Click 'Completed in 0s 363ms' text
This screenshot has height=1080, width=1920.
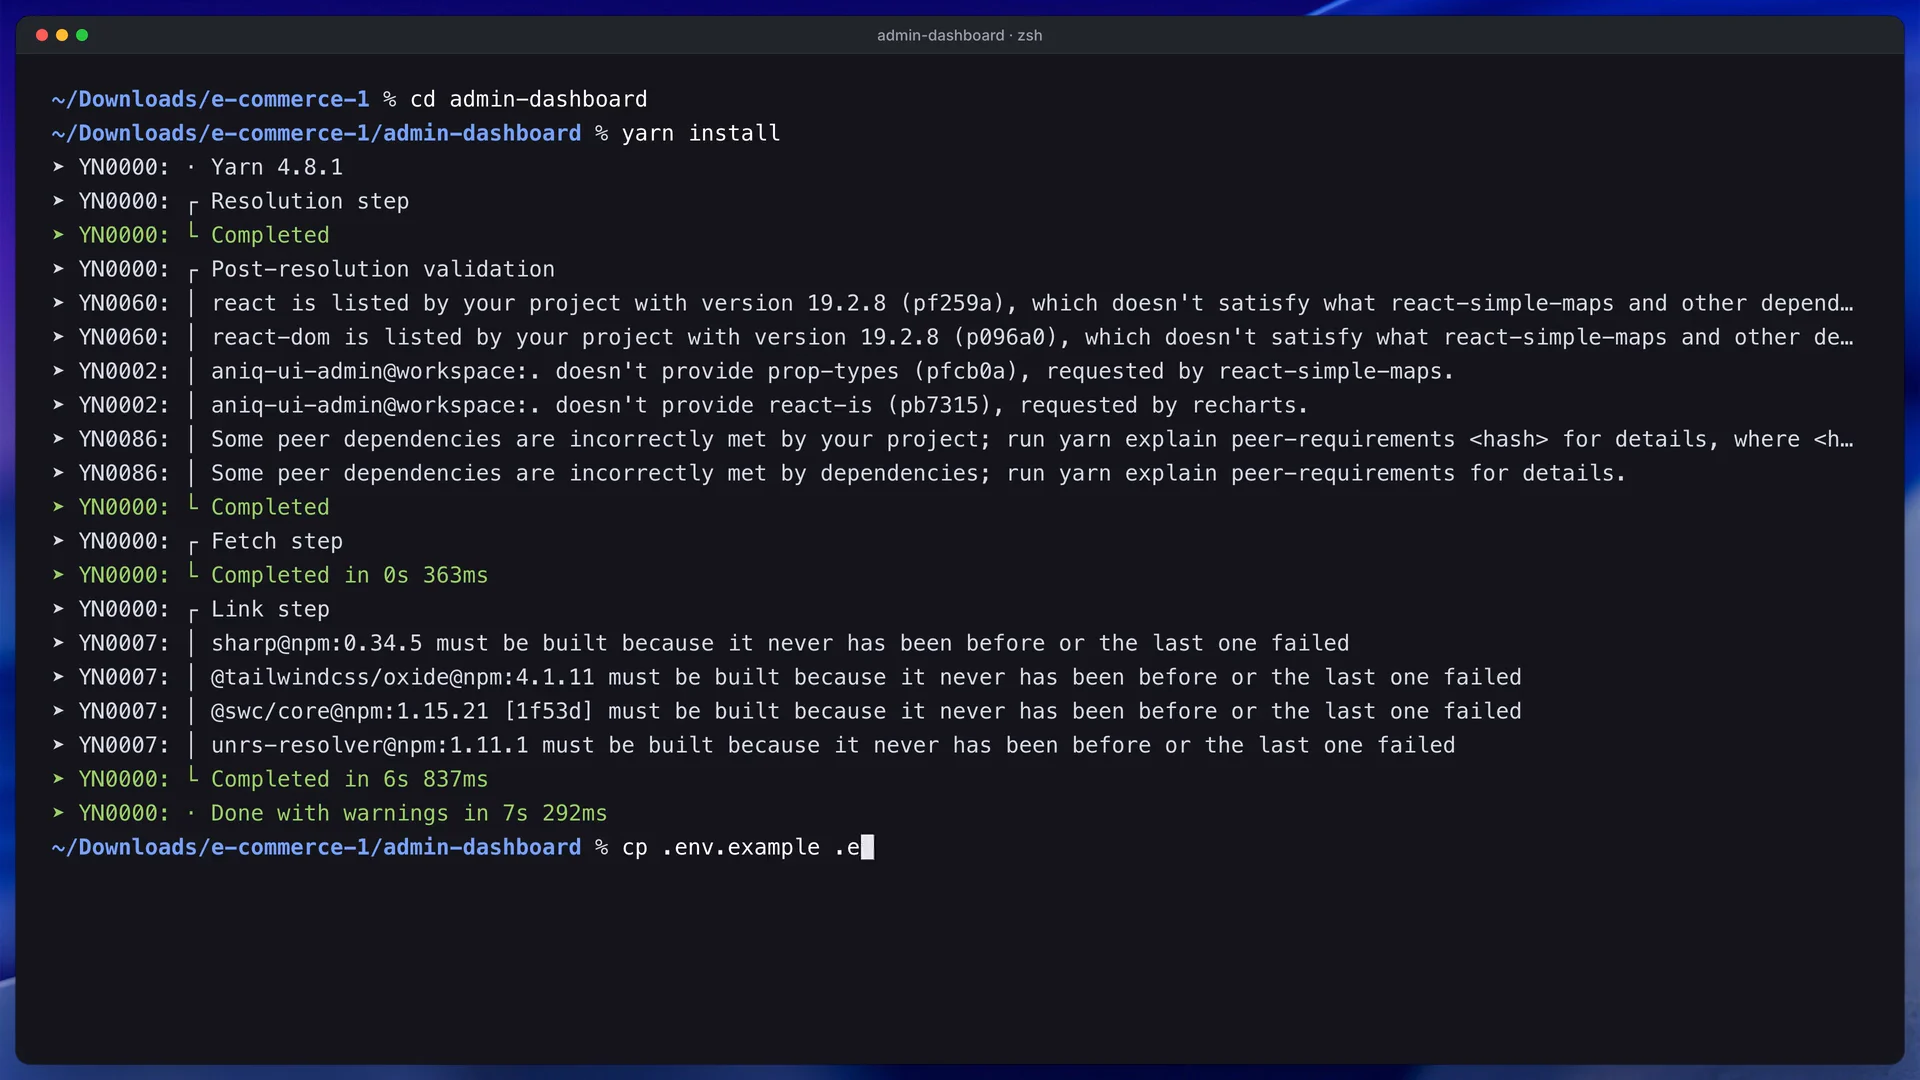pos(349,575)
